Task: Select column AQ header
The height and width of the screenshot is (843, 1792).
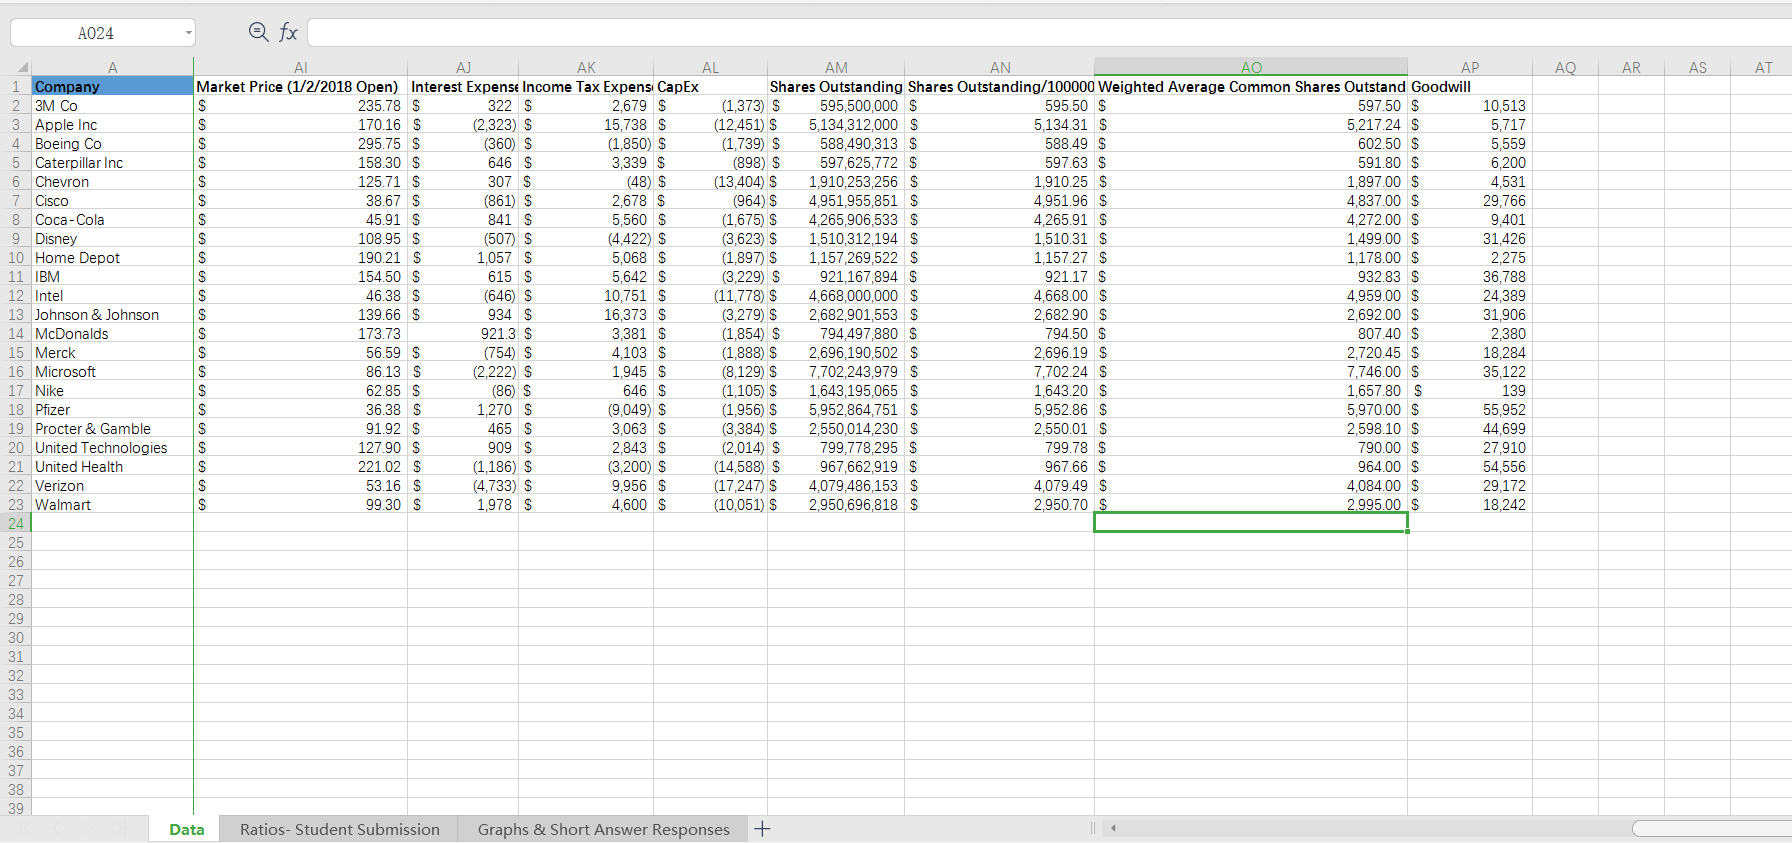Action: [x=1566, y=67]
